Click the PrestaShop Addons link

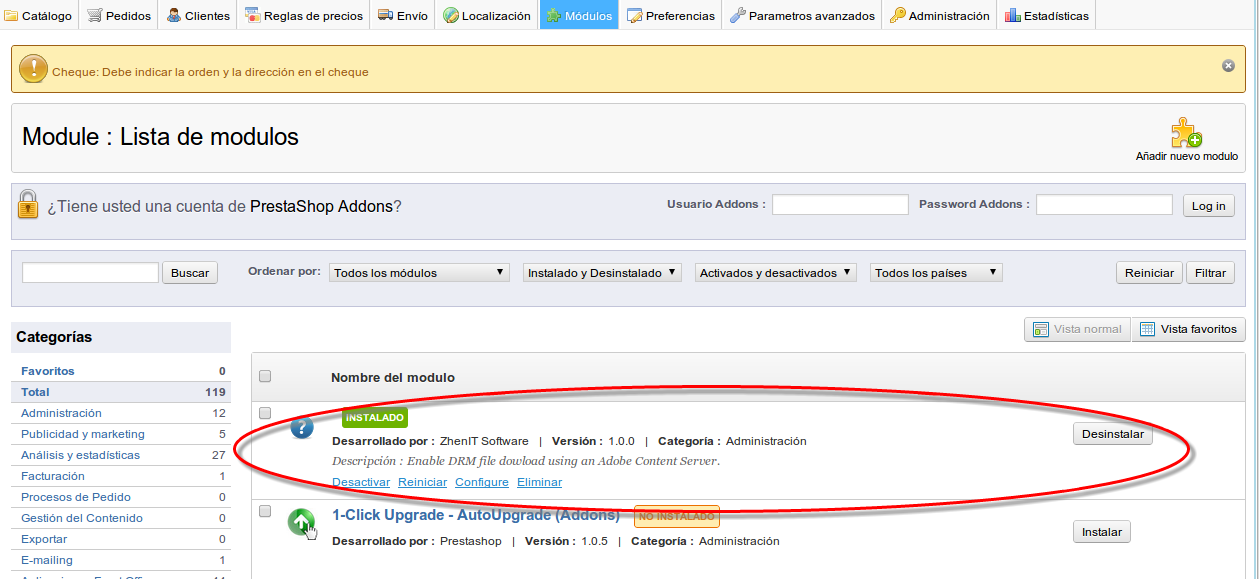click(x=321, y=207)
